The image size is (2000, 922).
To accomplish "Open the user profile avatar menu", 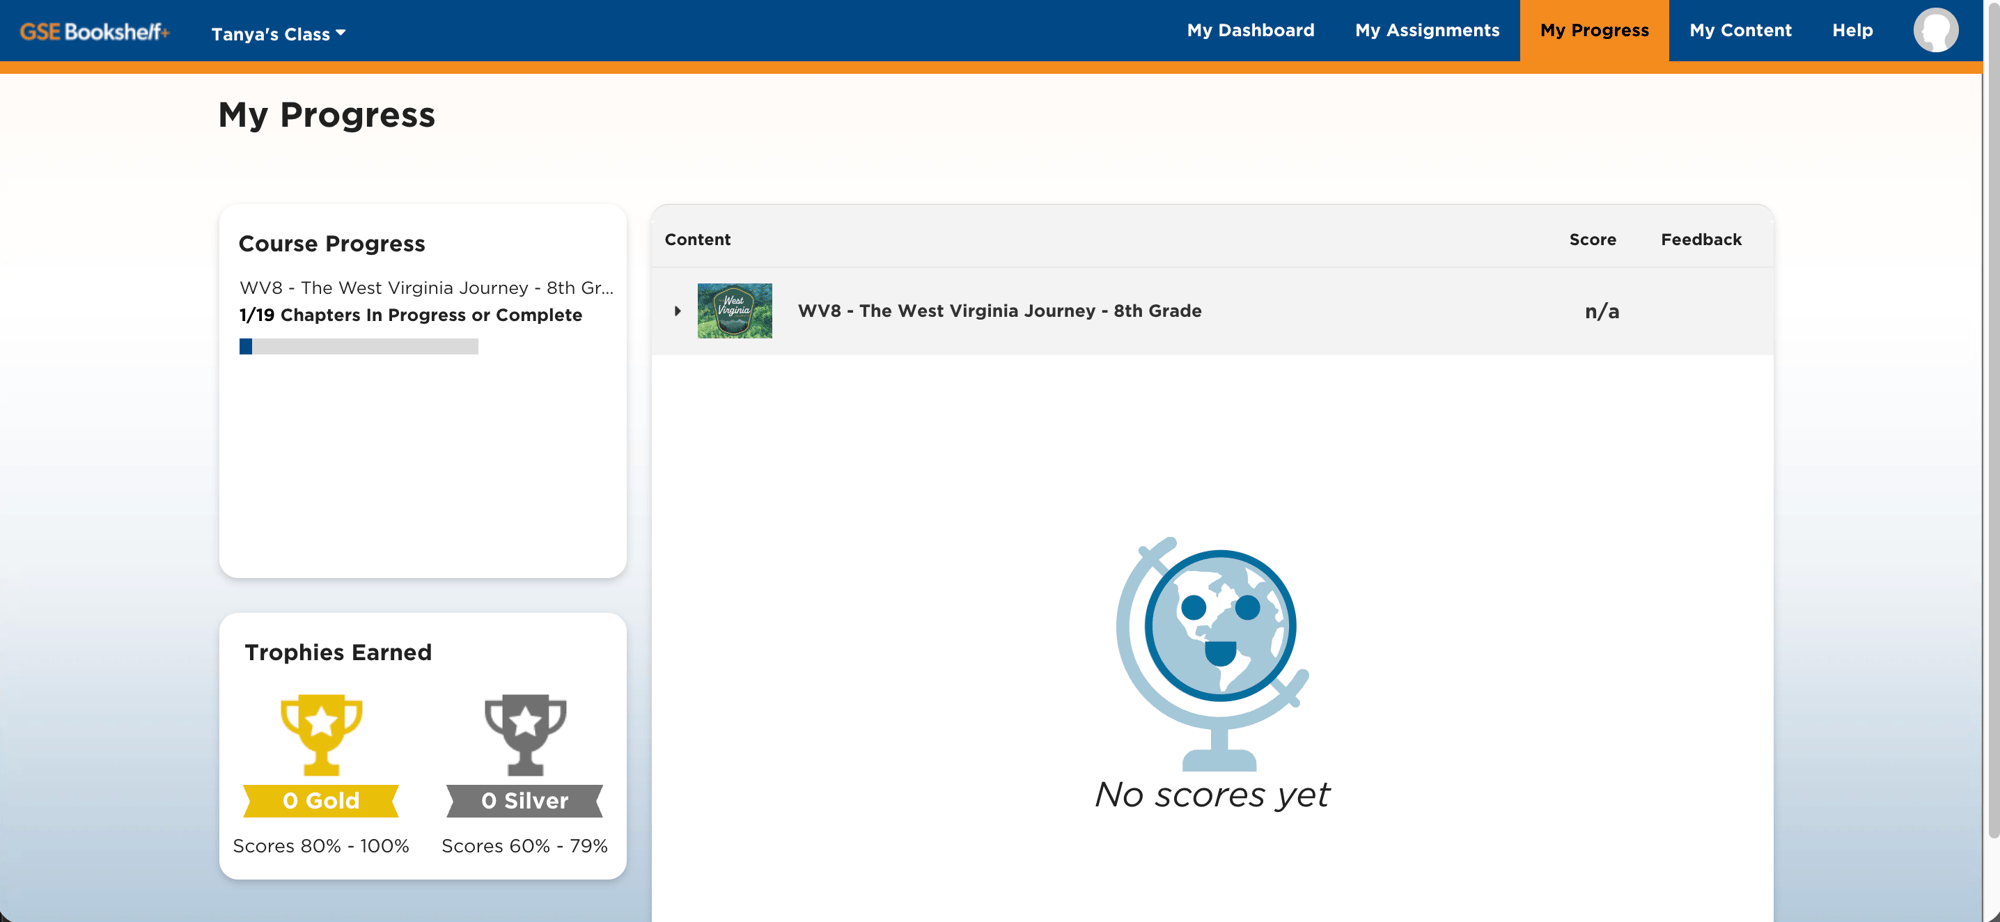I will tap(1936, 30).
